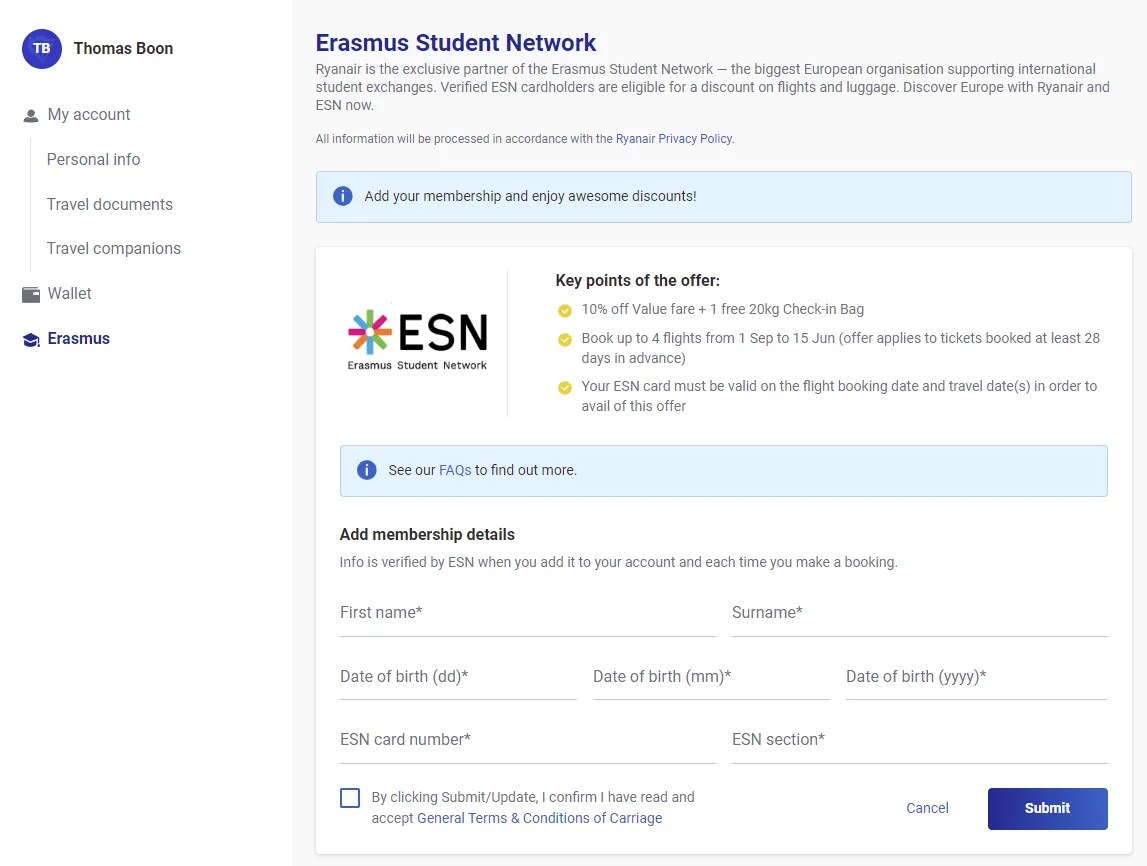
Task: Open the Ryanair Privacy Policy link
Action: [674, 139]
